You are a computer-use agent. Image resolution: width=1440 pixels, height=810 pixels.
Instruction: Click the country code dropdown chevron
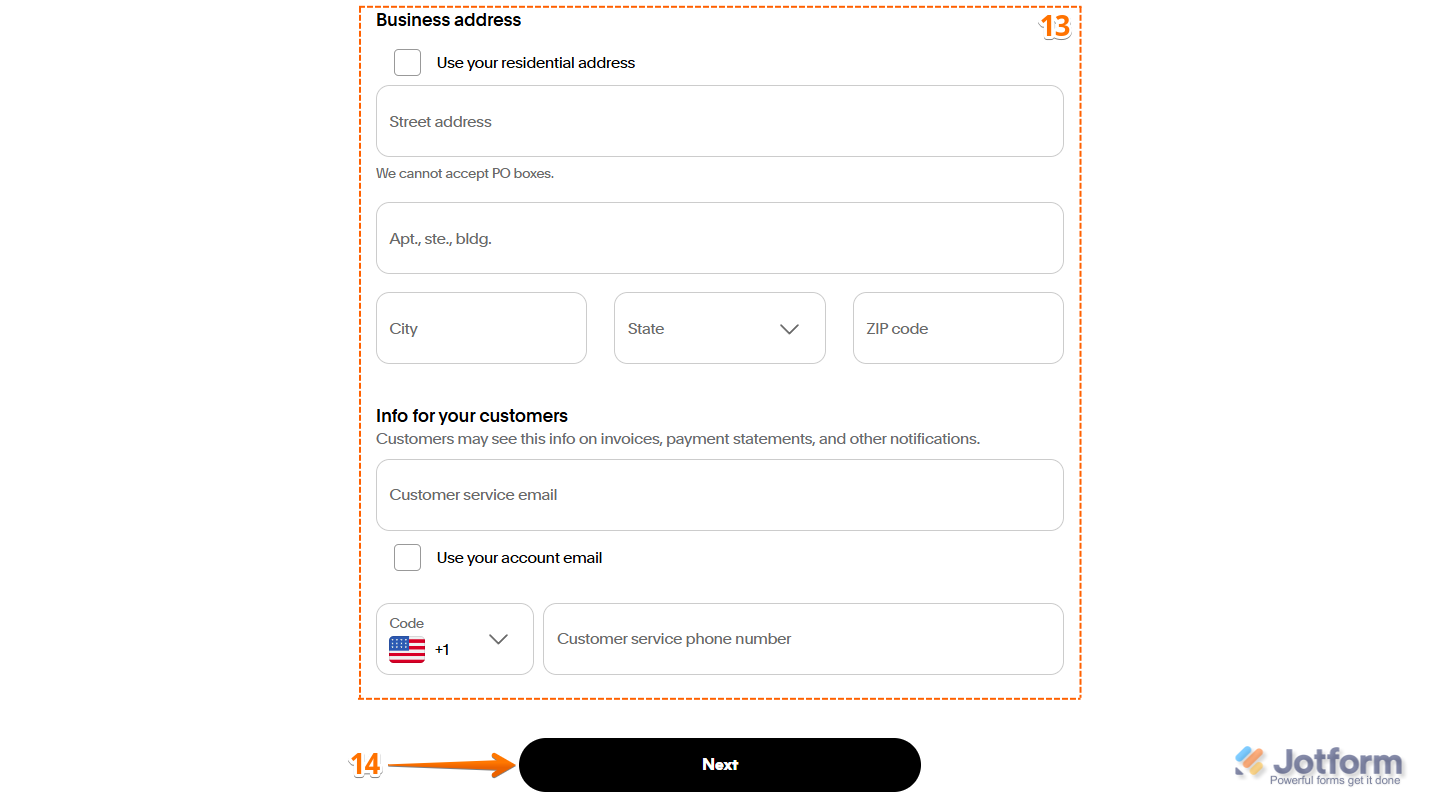click(498, 639)
